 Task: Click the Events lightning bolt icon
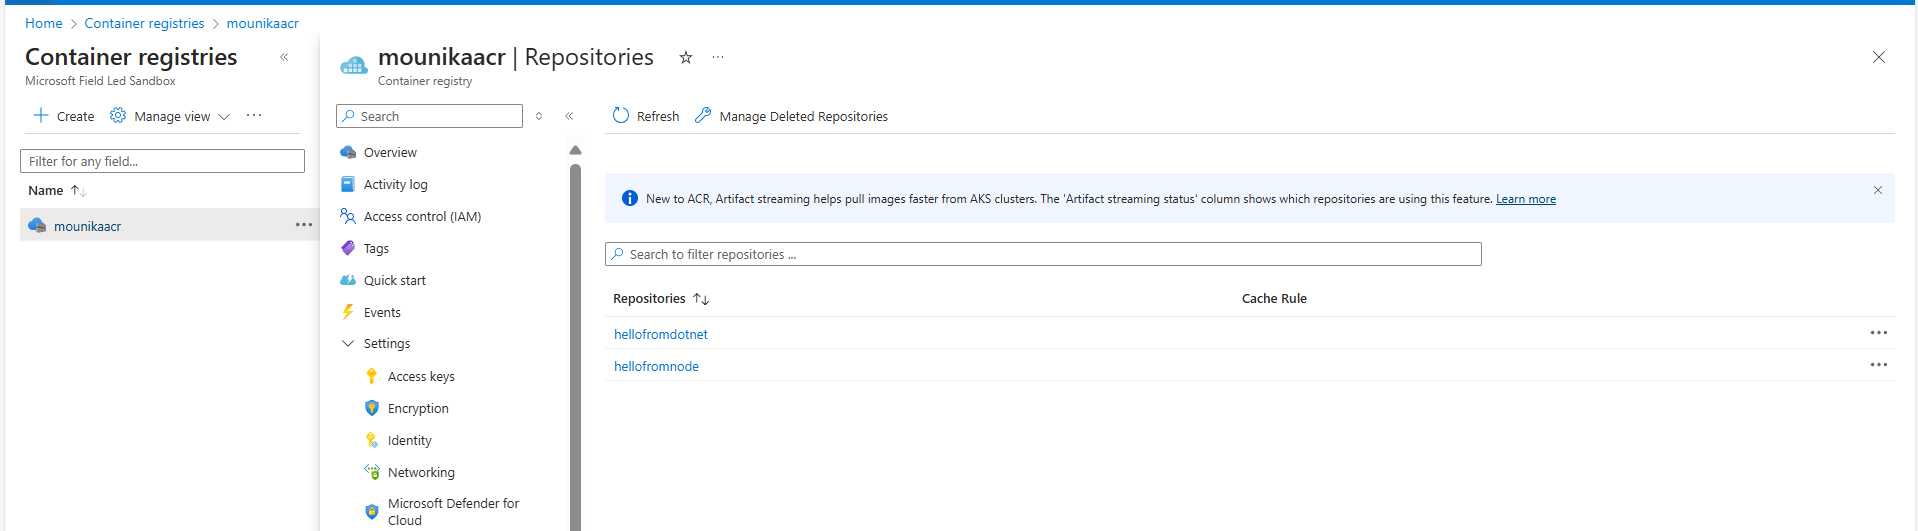[x=348, y=312]
